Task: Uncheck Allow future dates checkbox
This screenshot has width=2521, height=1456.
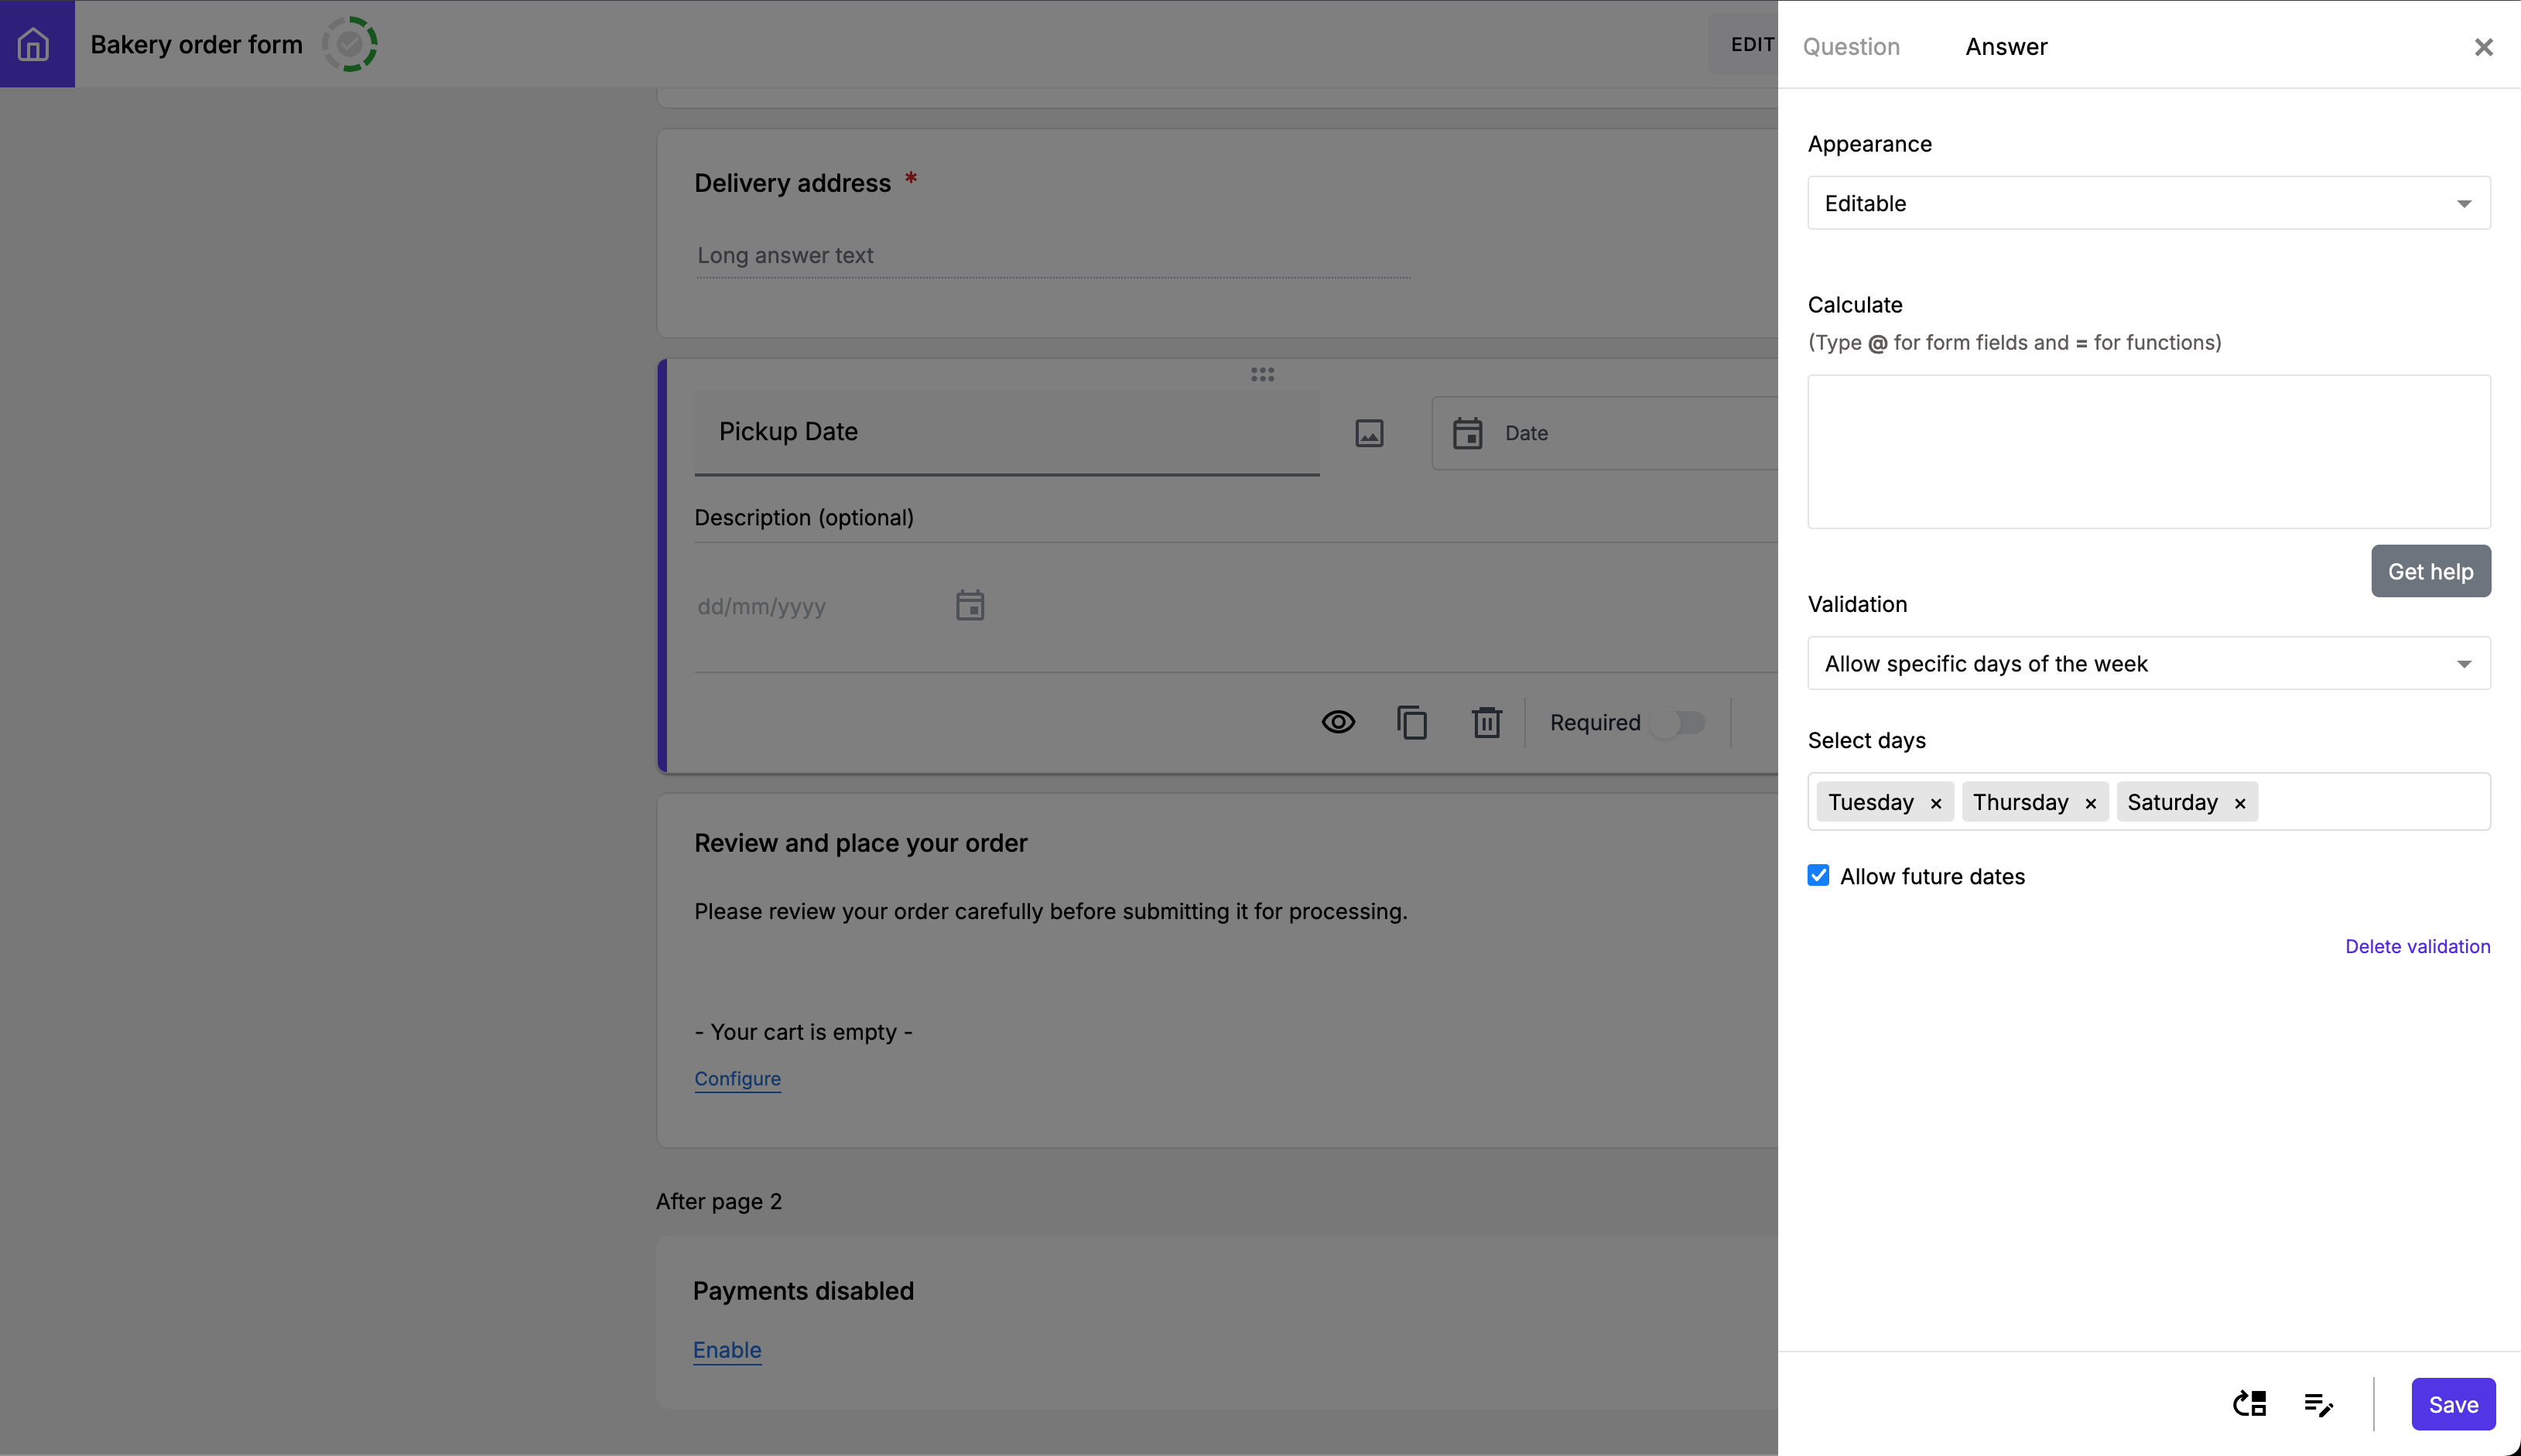Action: pos(1818,876)
